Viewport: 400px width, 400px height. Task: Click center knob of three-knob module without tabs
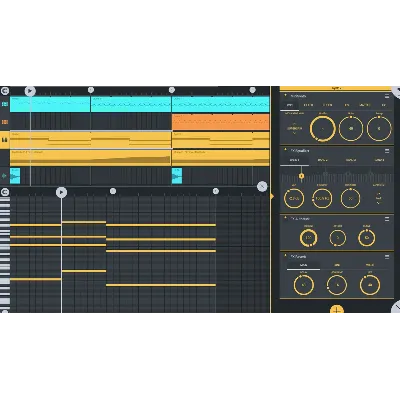coord(338,238)
